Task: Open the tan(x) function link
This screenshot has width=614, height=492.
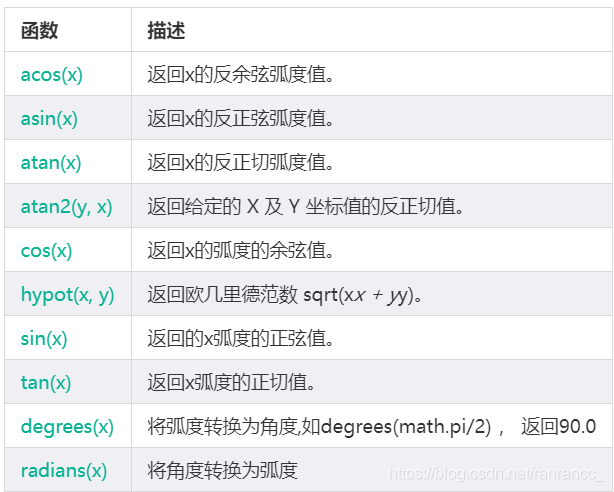Action: pyautogui.click(x=46, y=382)
